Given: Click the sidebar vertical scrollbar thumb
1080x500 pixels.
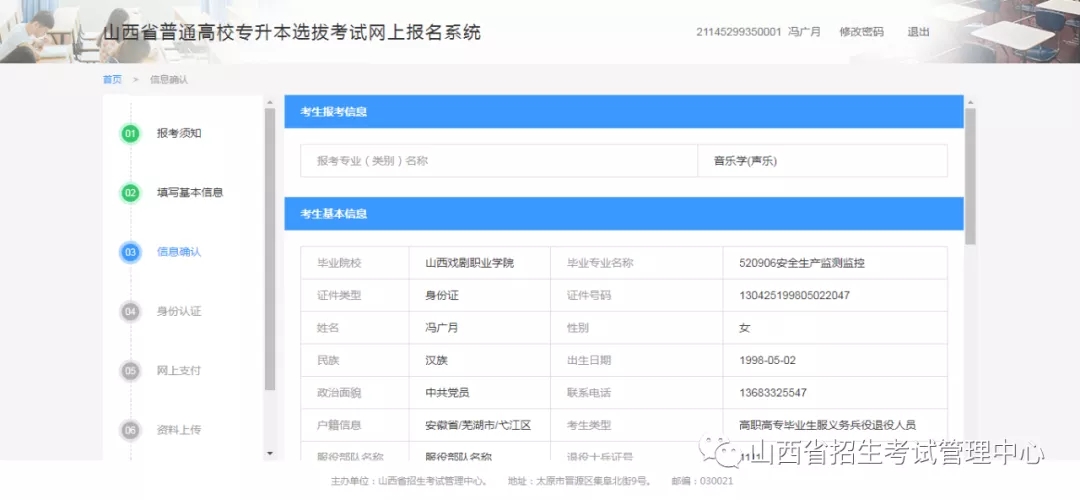Looking at the screenshot, I should pos(269,249).
